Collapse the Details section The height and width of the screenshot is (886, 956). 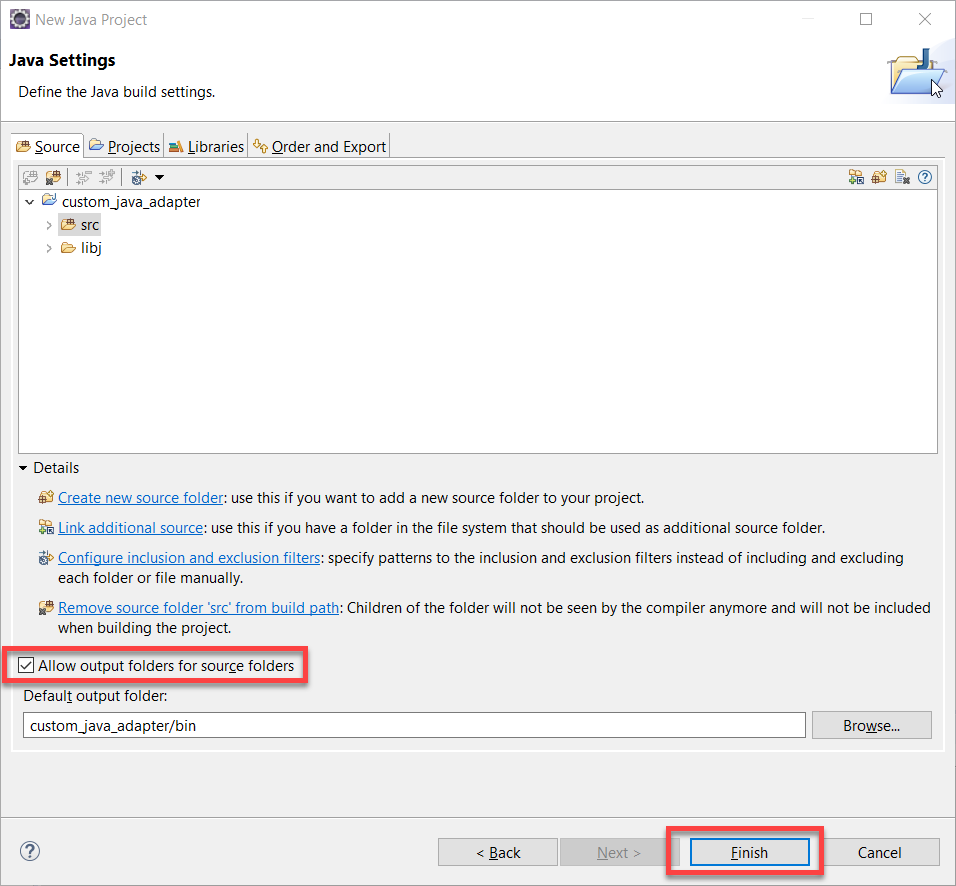click(23, 468)
